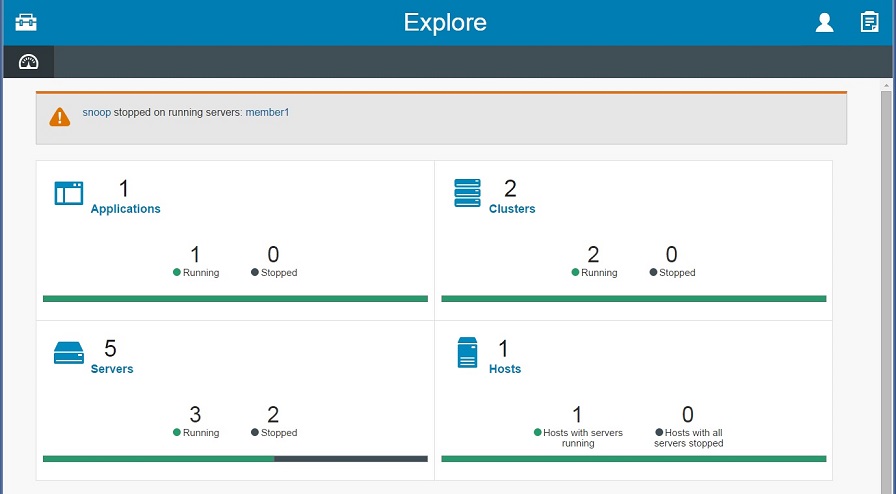
Task: Open the Servers link
Action: 112,369
